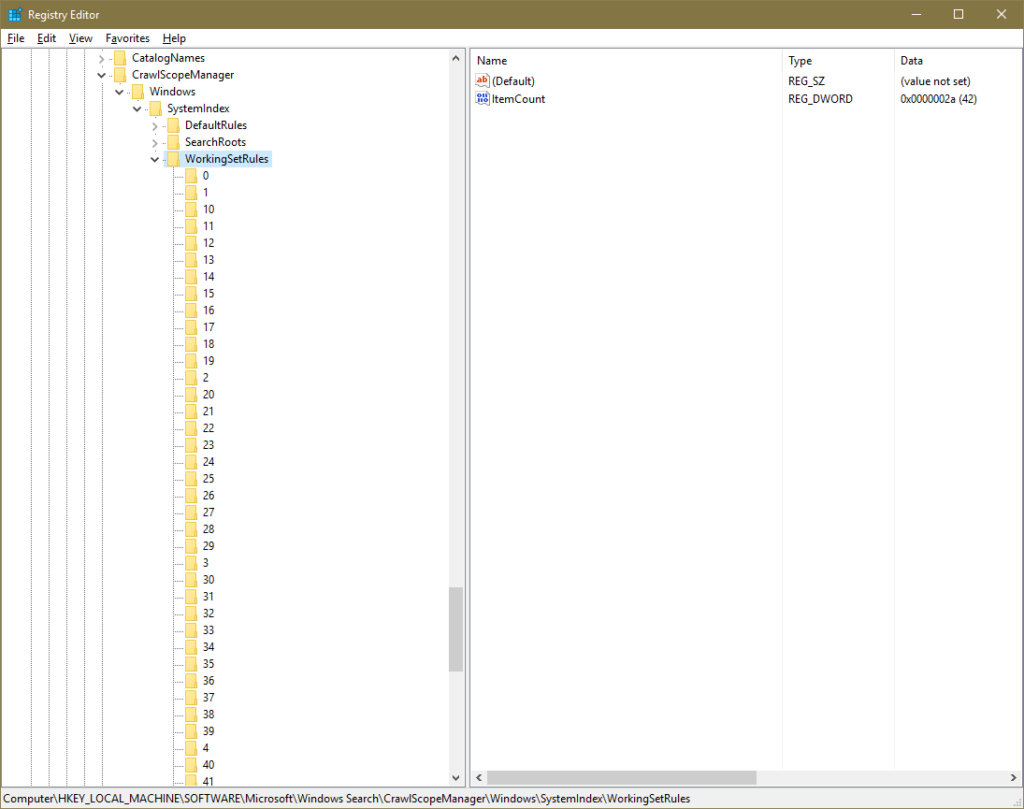Expand the DefaultRules key
1024x809 pixels.
coord(154,124)
